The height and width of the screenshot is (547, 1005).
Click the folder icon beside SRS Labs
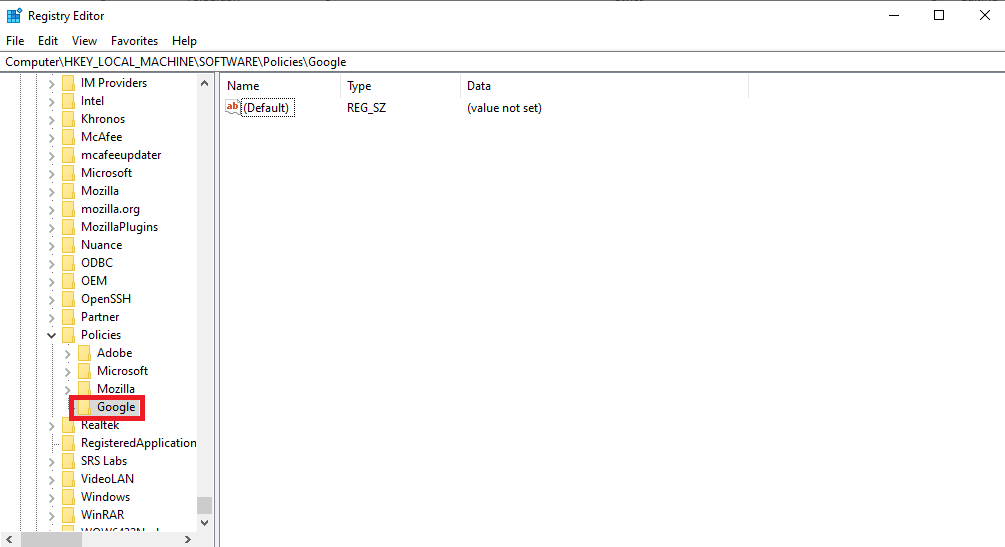[69, 461]
